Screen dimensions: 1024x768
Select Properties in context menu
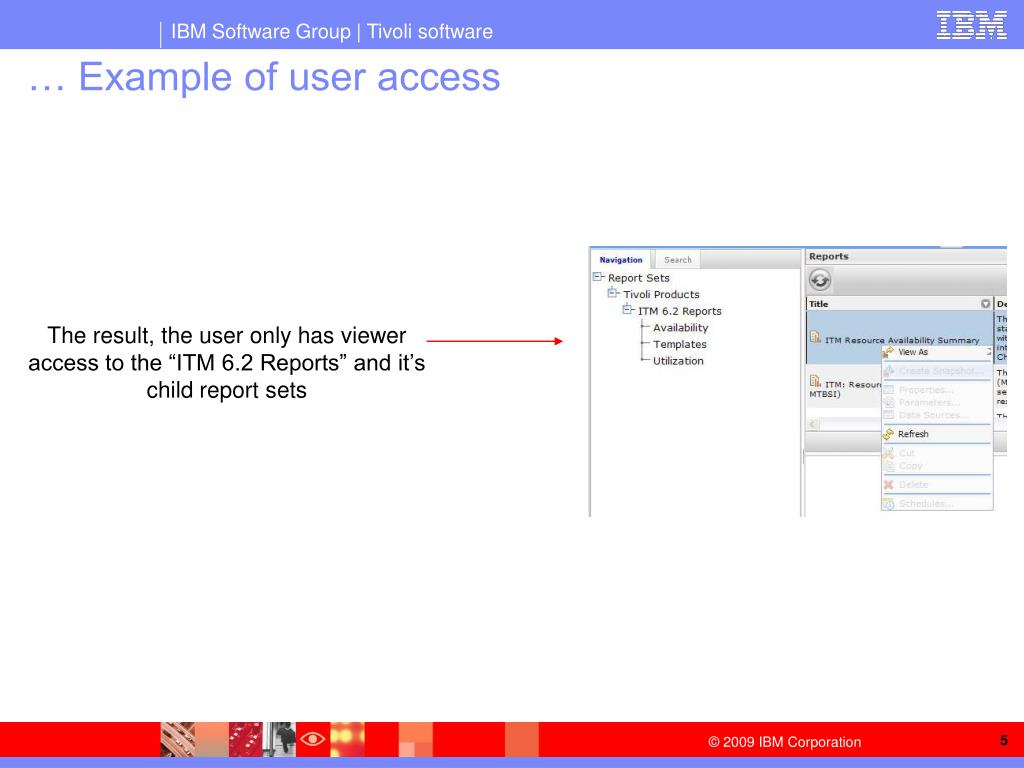937,390
